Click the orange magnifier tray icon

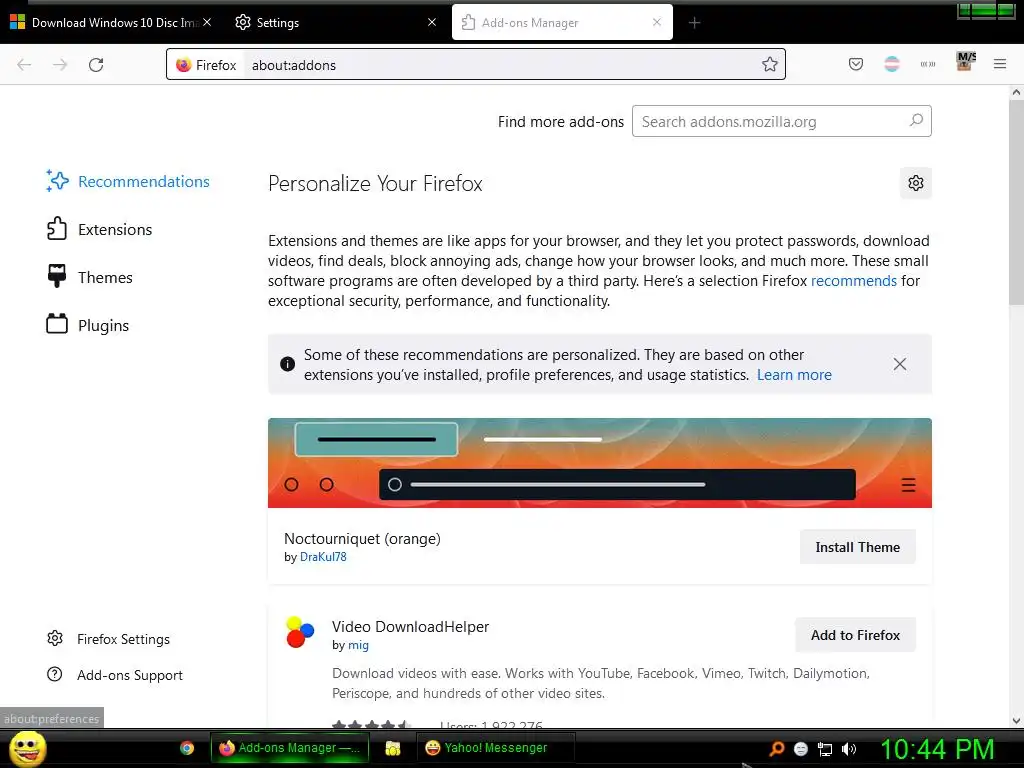click(777, 748)
